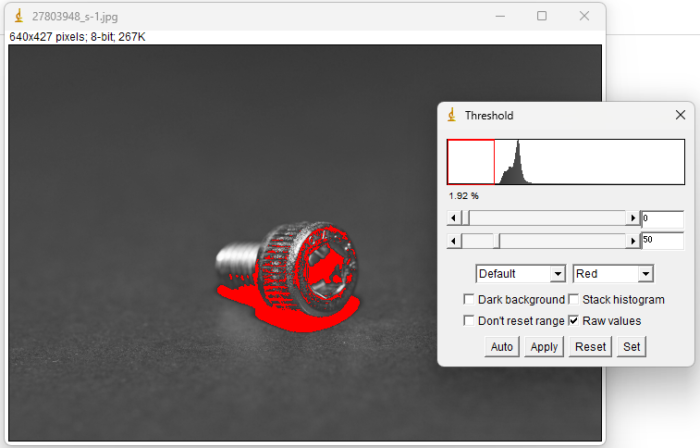700x448 pixels.
Task: Enable the Don't reset range checkbox
Action: point(469,320)
